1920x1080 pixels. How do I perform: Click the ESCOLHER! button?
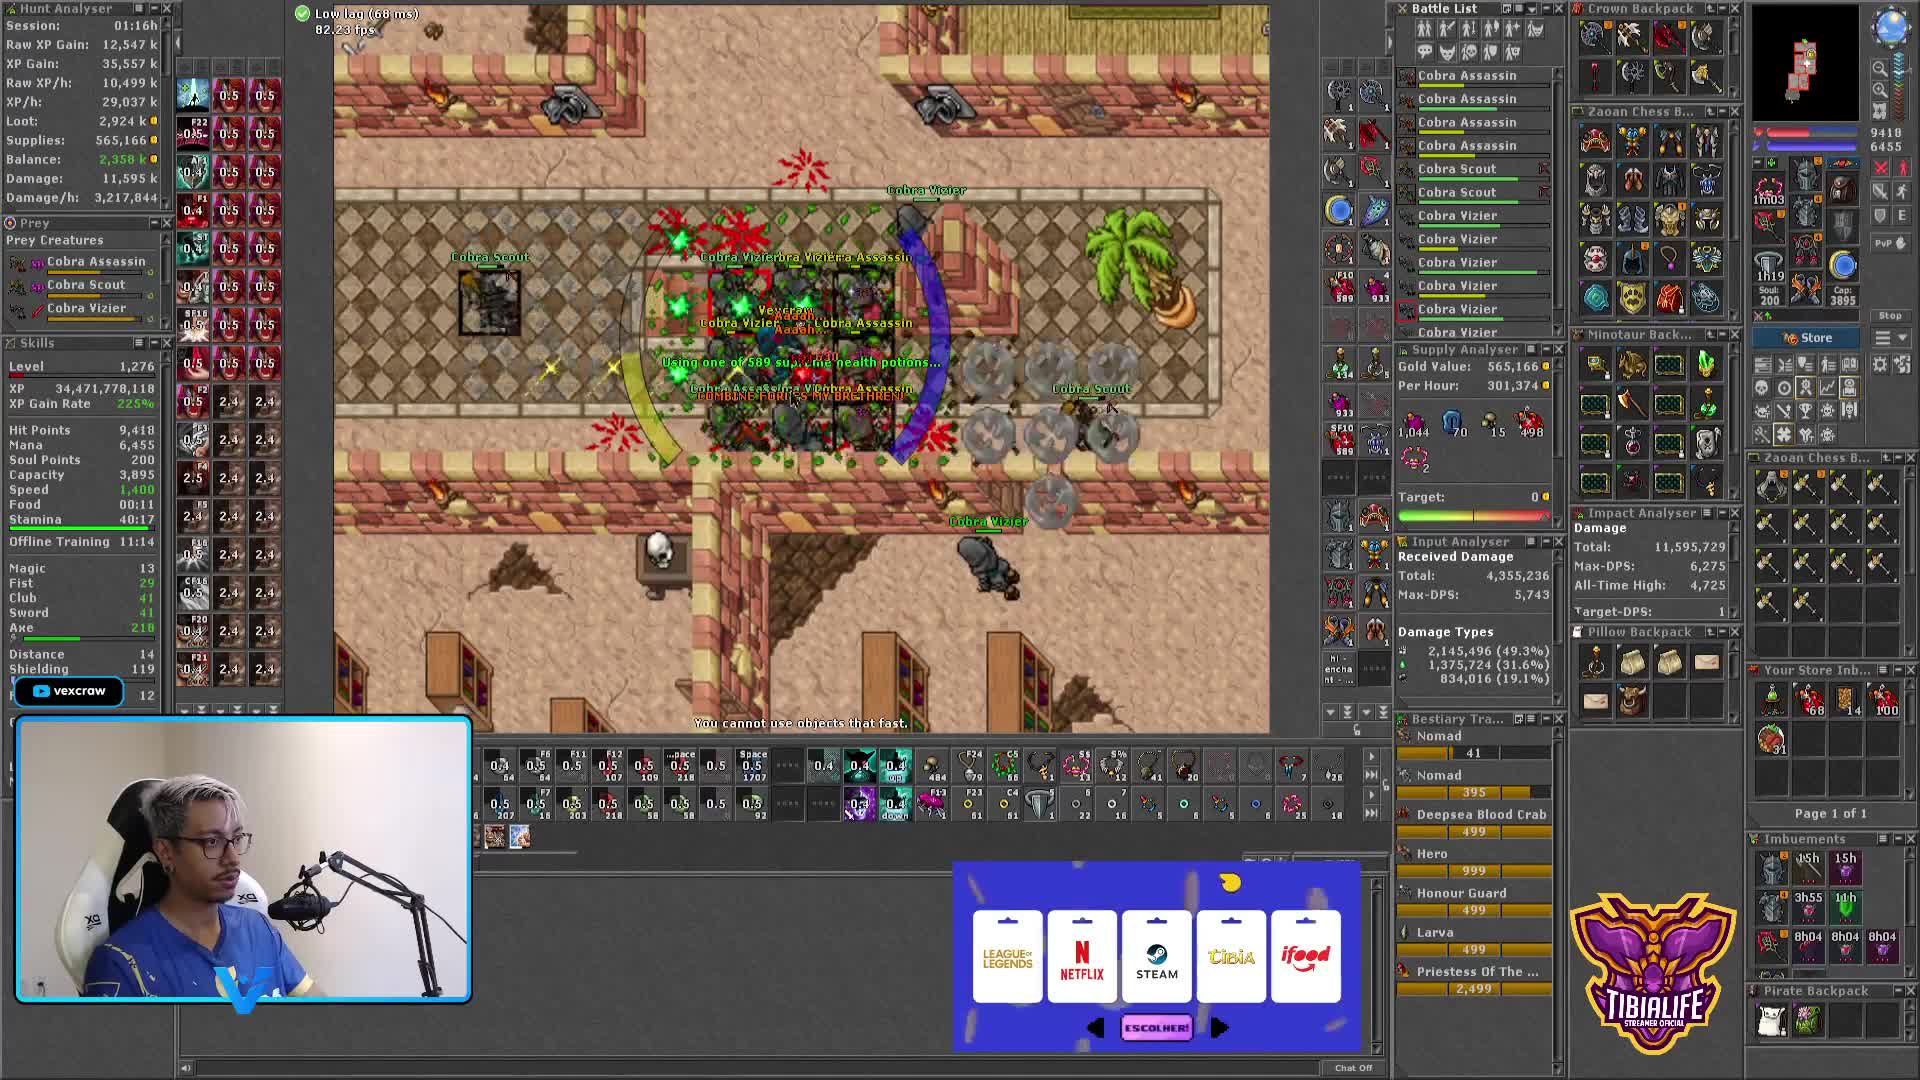tap(1157, 1028)
